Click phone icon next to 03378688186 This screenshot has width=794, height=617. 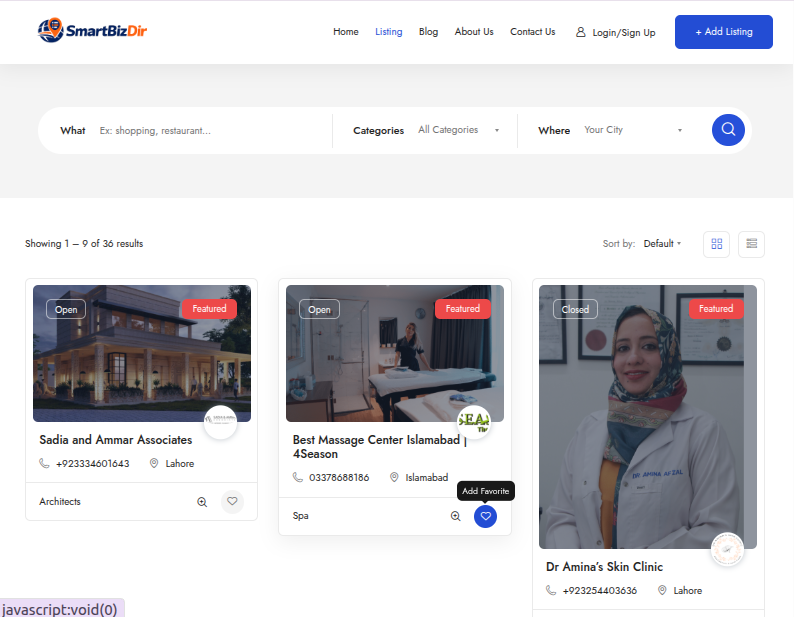pyautogui.click(x=298, y=477)
